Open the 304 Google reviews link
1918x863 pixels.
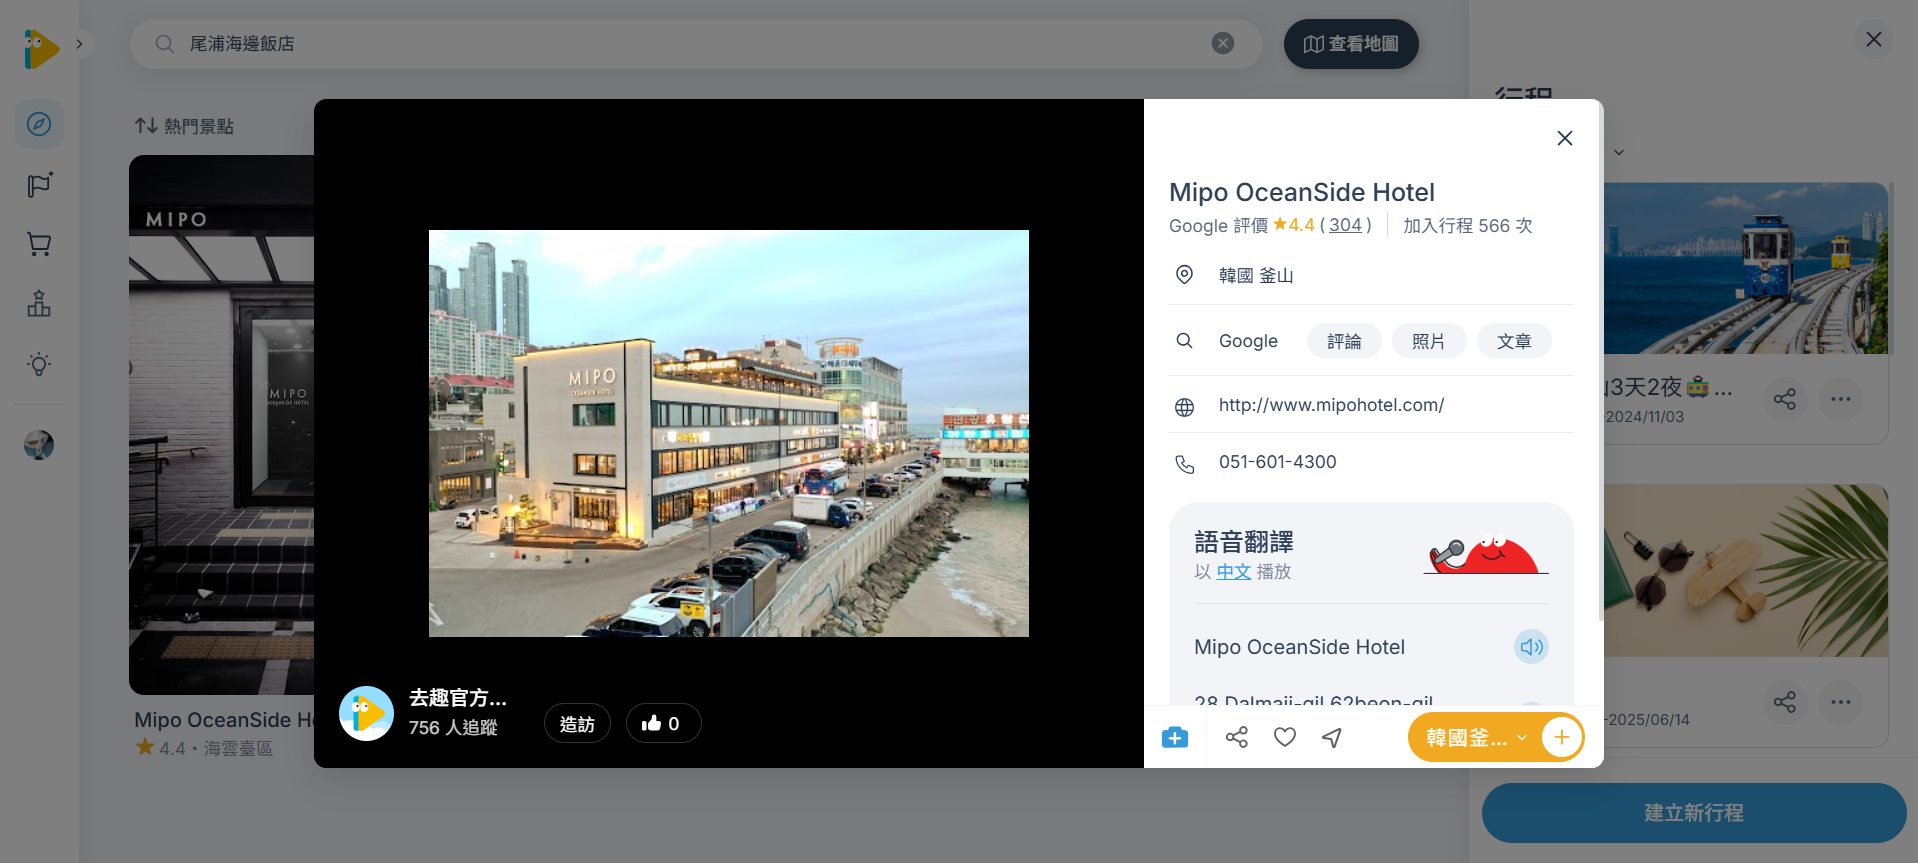pyautogui.click(x=1345, y=226)
